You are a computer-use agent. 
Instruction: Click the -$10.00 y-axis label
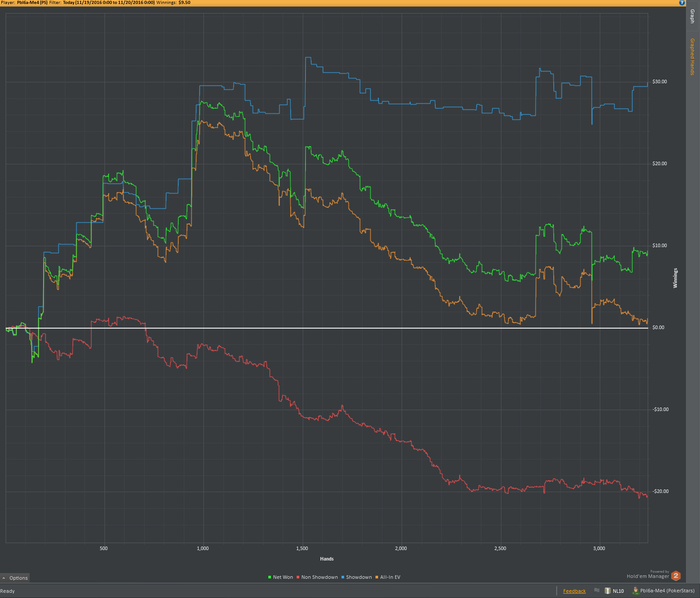(x=660, y=410)
